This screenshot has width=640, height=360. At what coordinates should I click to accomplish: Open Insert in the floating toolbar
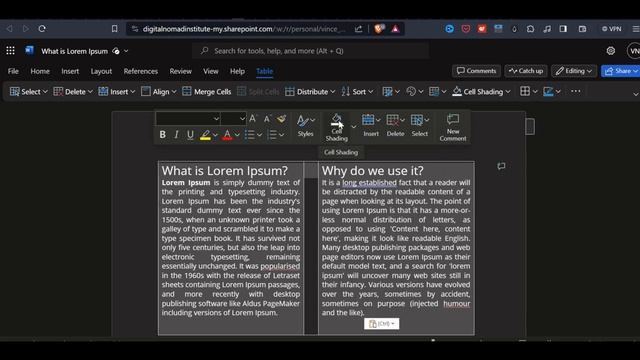(x=371, y=126)
